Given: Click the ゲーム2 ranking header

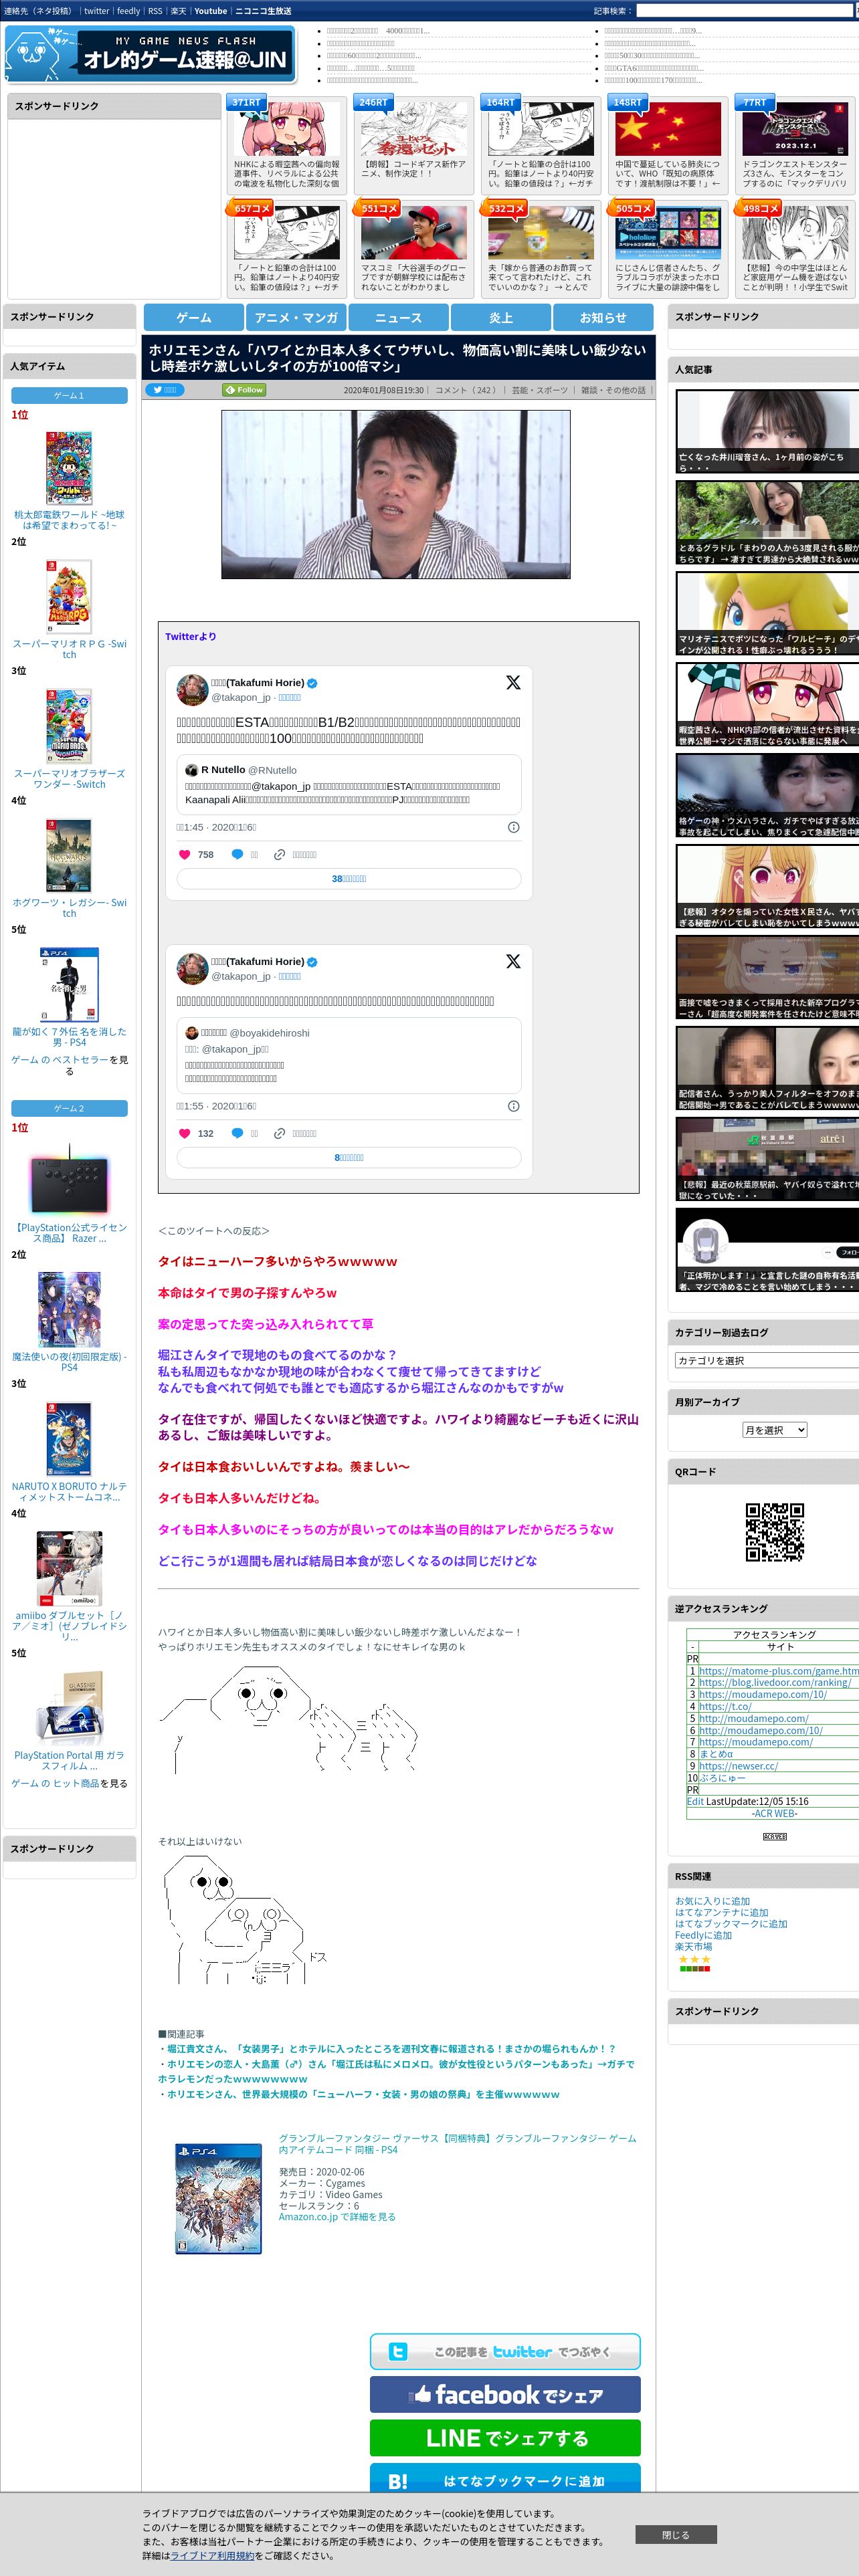Looking at the screenshot, I should coord(69,1108).
